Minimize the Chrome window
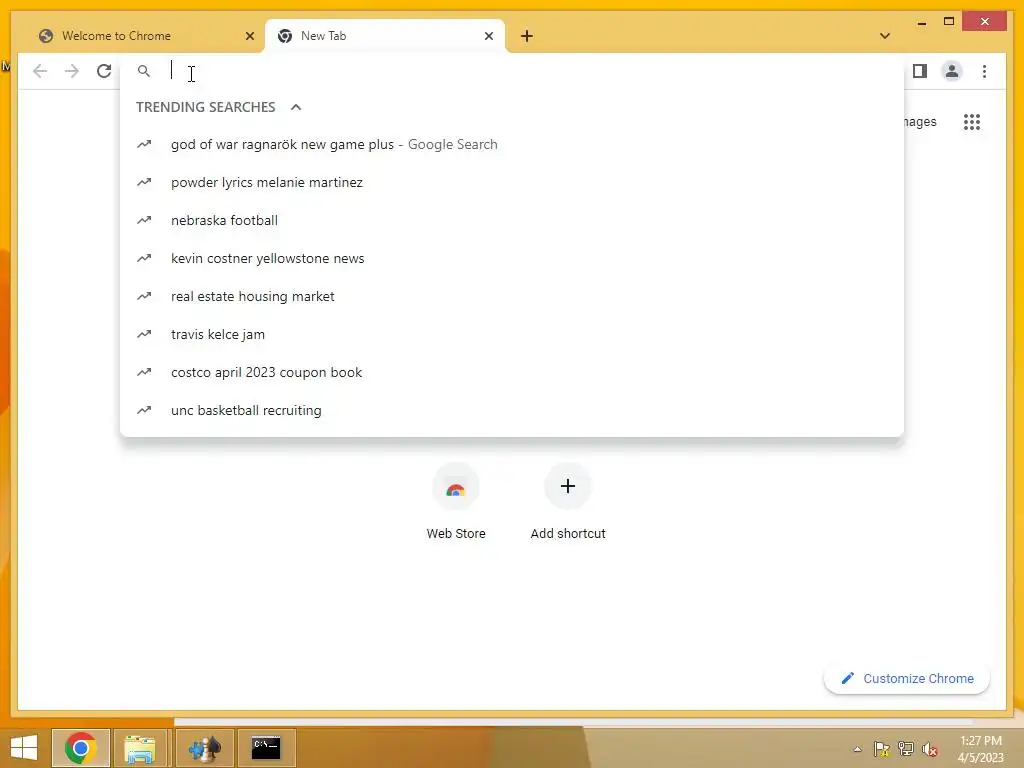 (x=921, y=22)
